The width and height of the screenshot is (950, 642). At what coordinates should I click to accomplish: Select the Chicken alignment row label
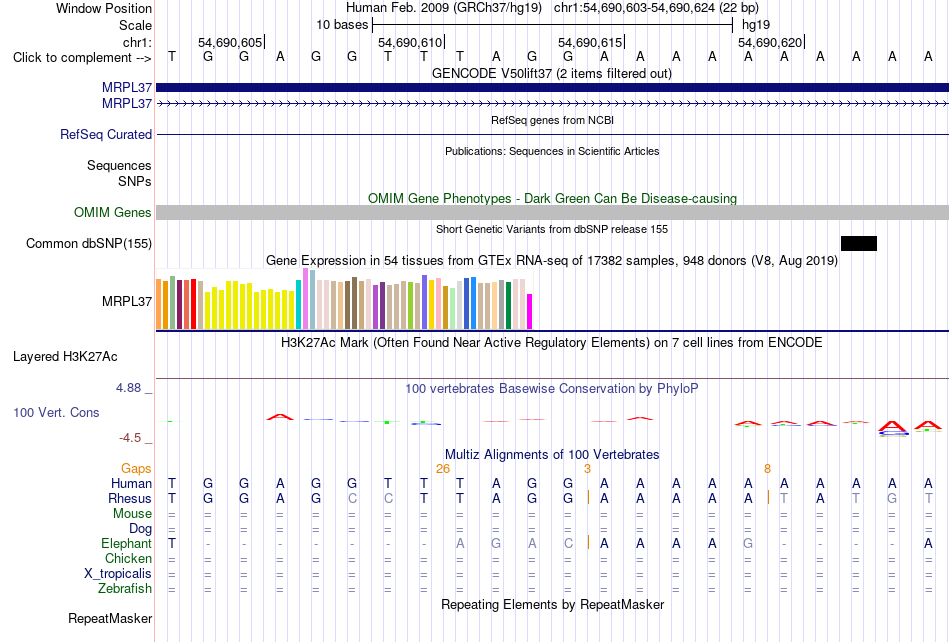click(128, 558)
